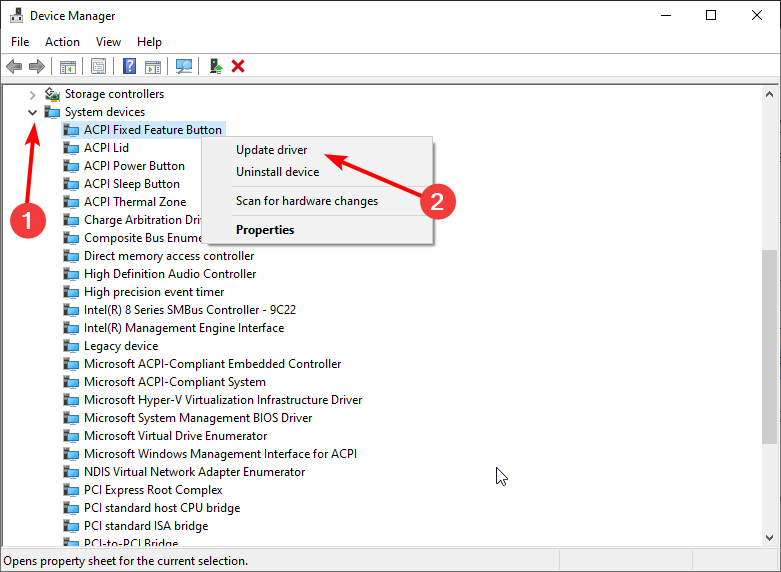Image resolution: width=781 pixels, height=572 pixels.
Task: Select Microsoft System Management BIOS Driver
Action: (x=198, y=418)
